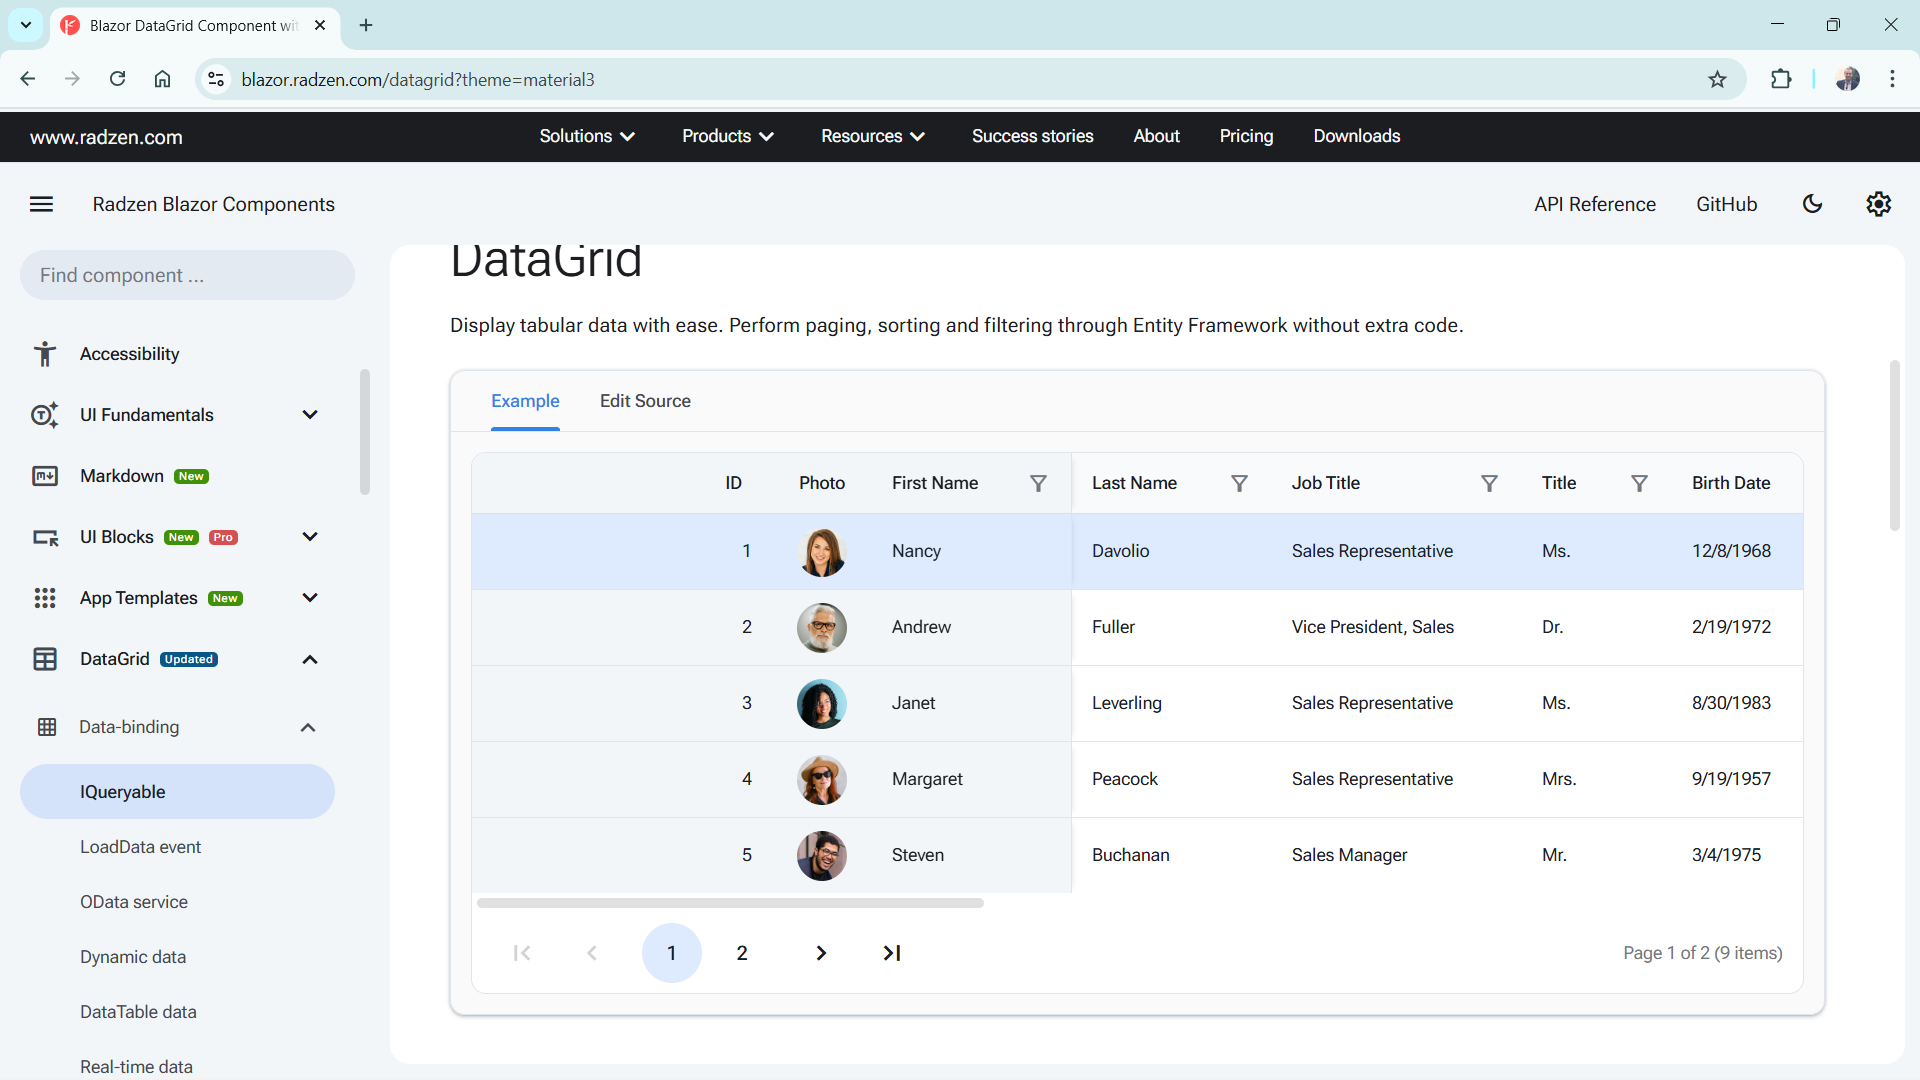
Task: Toggle dark mode with the moon icon
Action: 1812,204
